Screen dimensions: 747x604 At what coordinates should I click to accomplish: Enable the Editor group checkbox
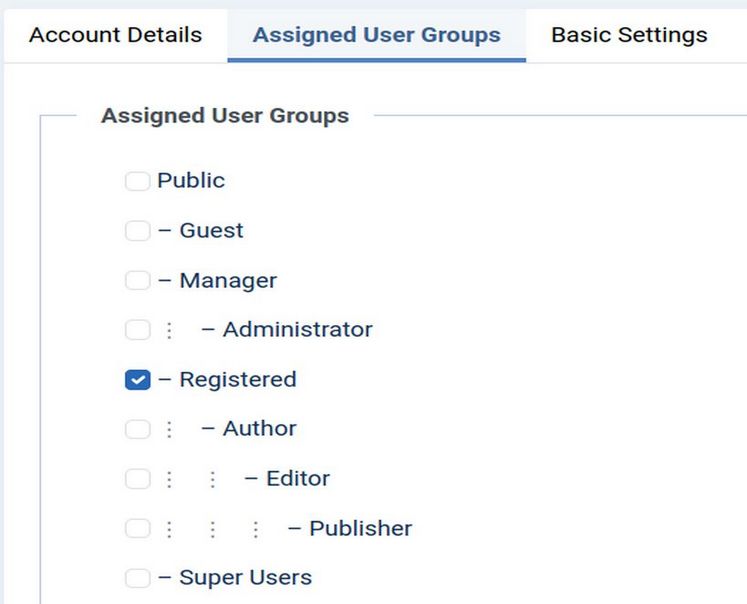point(137,479)
